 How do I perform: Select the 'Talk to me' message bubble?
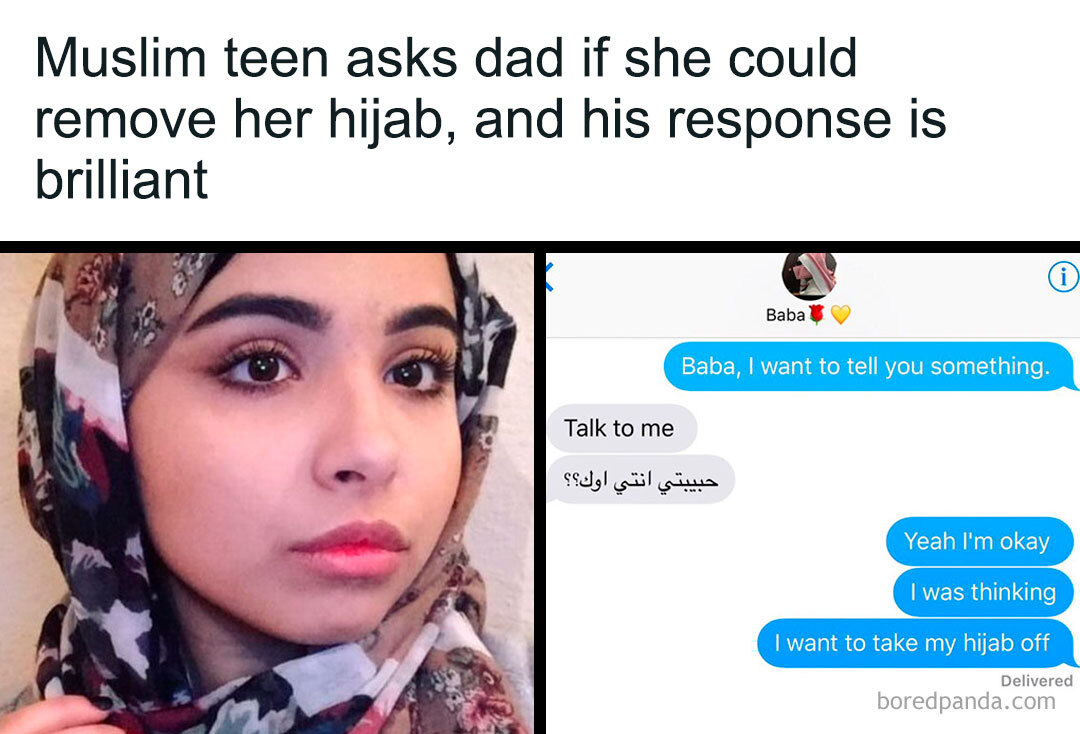tap(622, 428)
